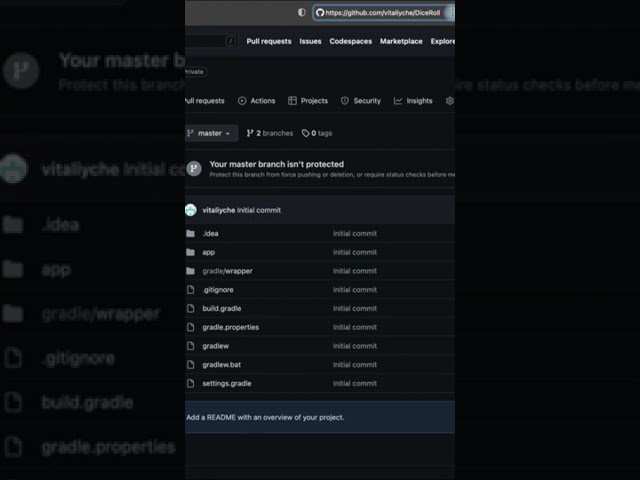
Task: View the 2 branches link
Action: point(270,133)
